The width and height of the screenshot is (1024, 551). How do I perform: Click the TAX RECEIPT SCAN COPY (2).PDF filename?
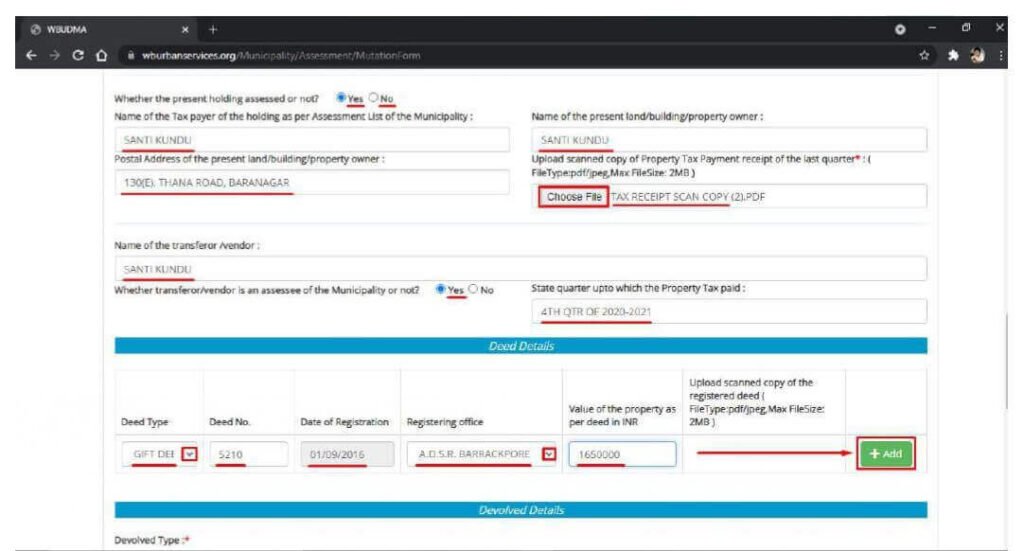pyautogui.click(x=688, y=197)
